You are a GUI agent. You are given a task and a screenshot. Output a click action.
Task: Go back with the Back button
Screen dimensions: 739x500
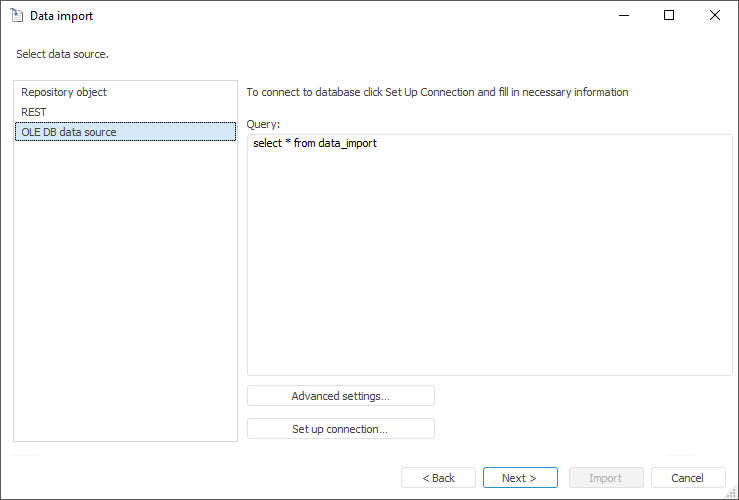tap(438, 478)
